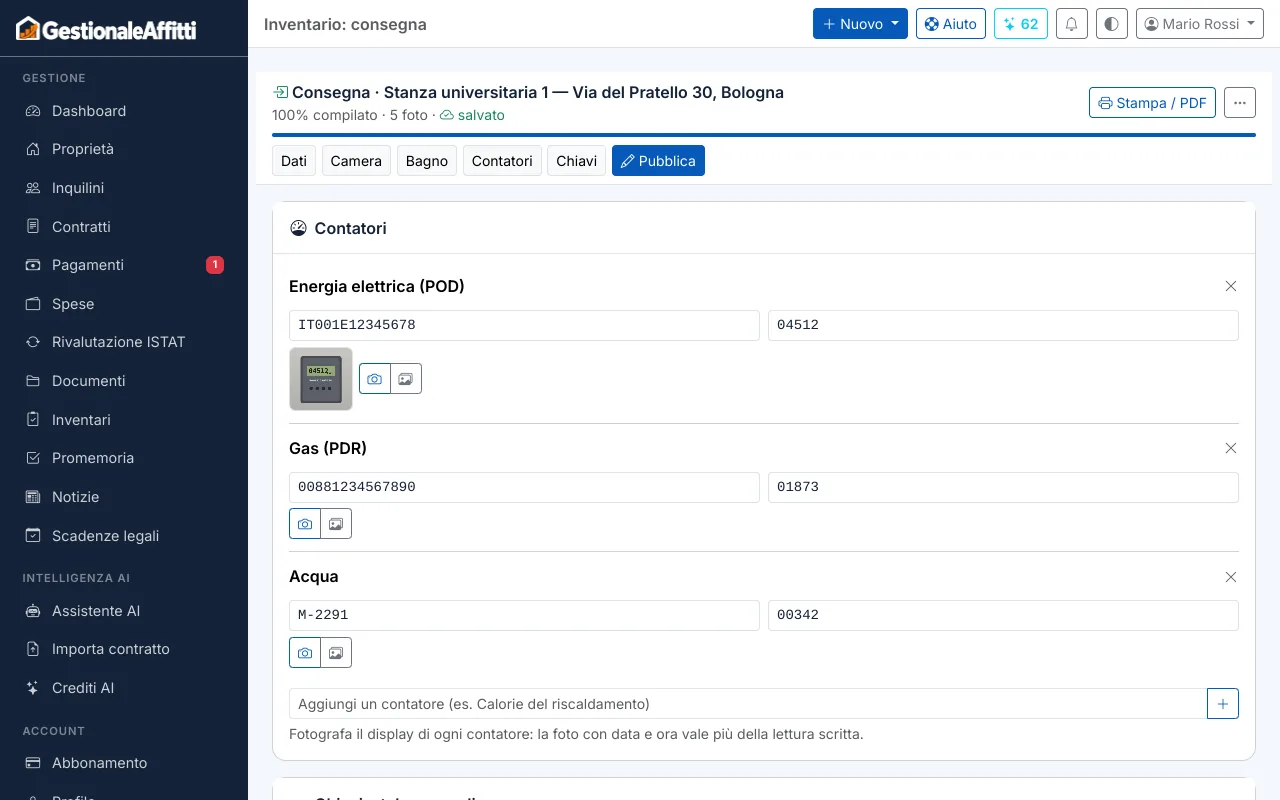1280x800 pixels.
Task: Jump to the Bagno section
Action: [427, 161]
